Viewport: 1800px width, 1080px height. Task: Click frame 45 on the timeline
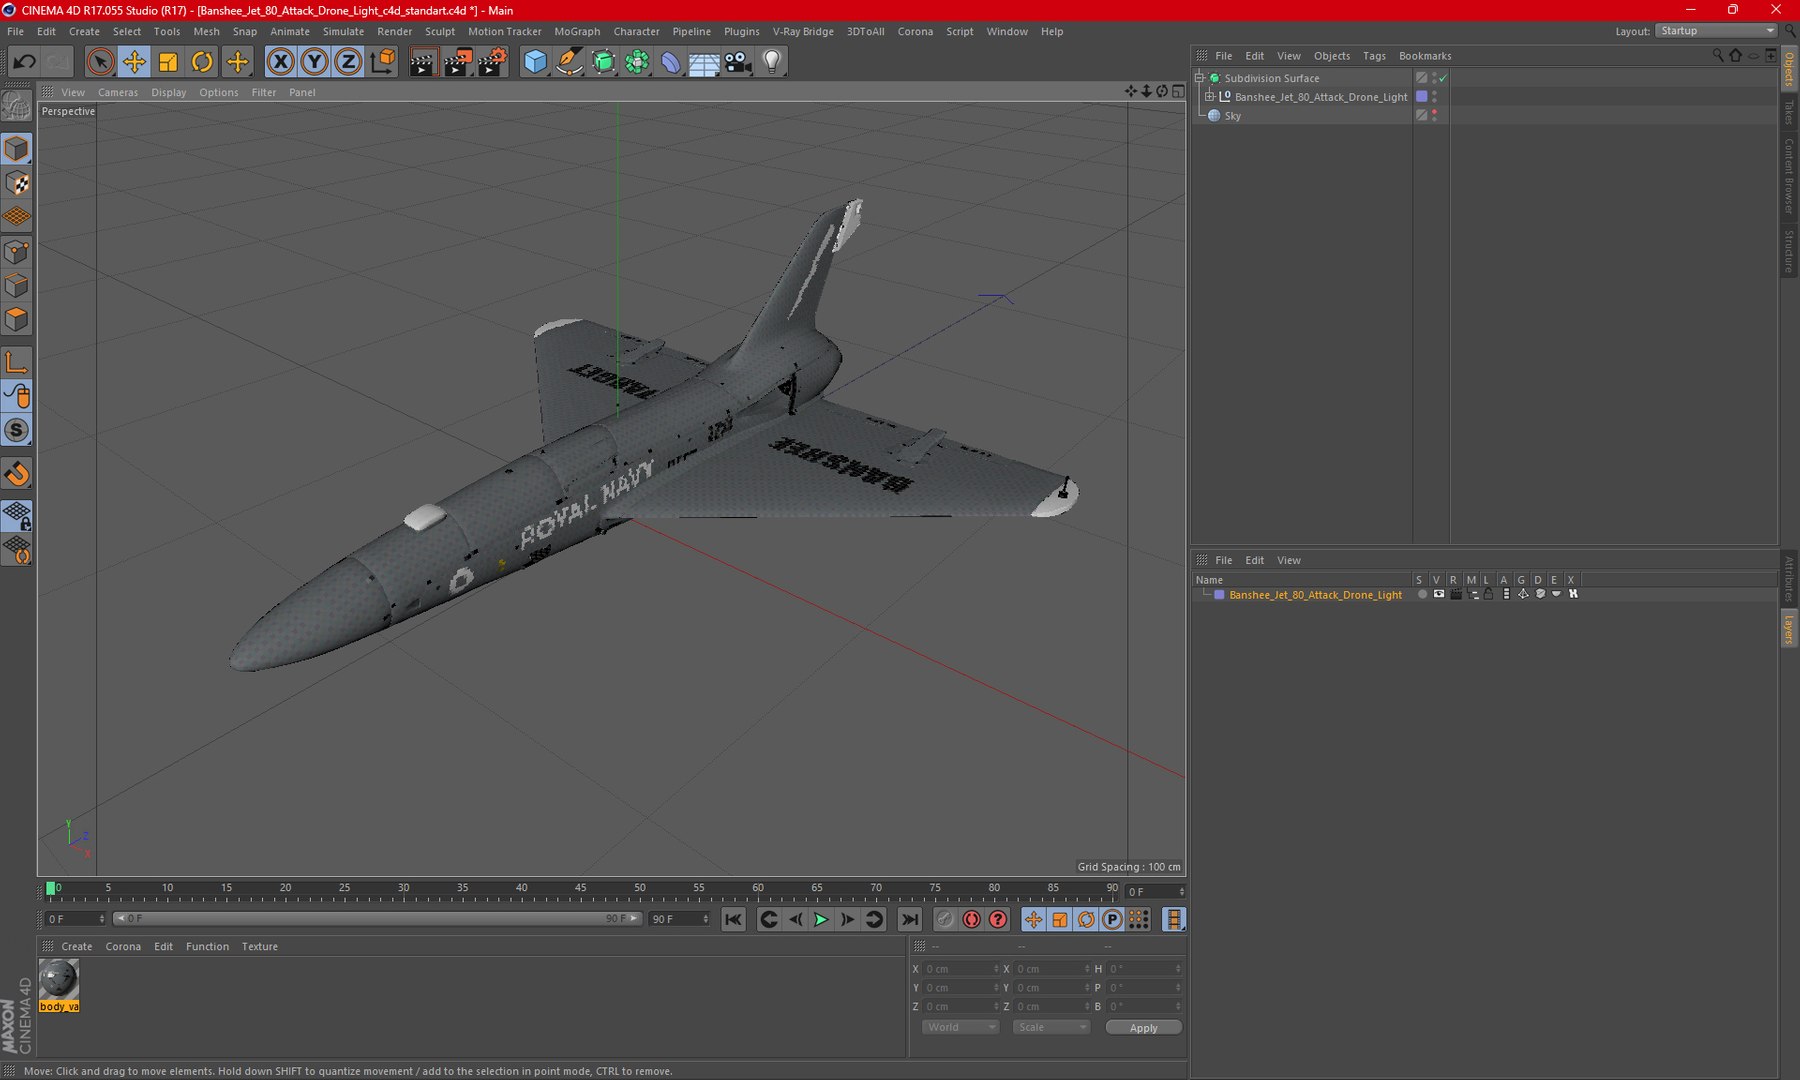tap(581, 888)
